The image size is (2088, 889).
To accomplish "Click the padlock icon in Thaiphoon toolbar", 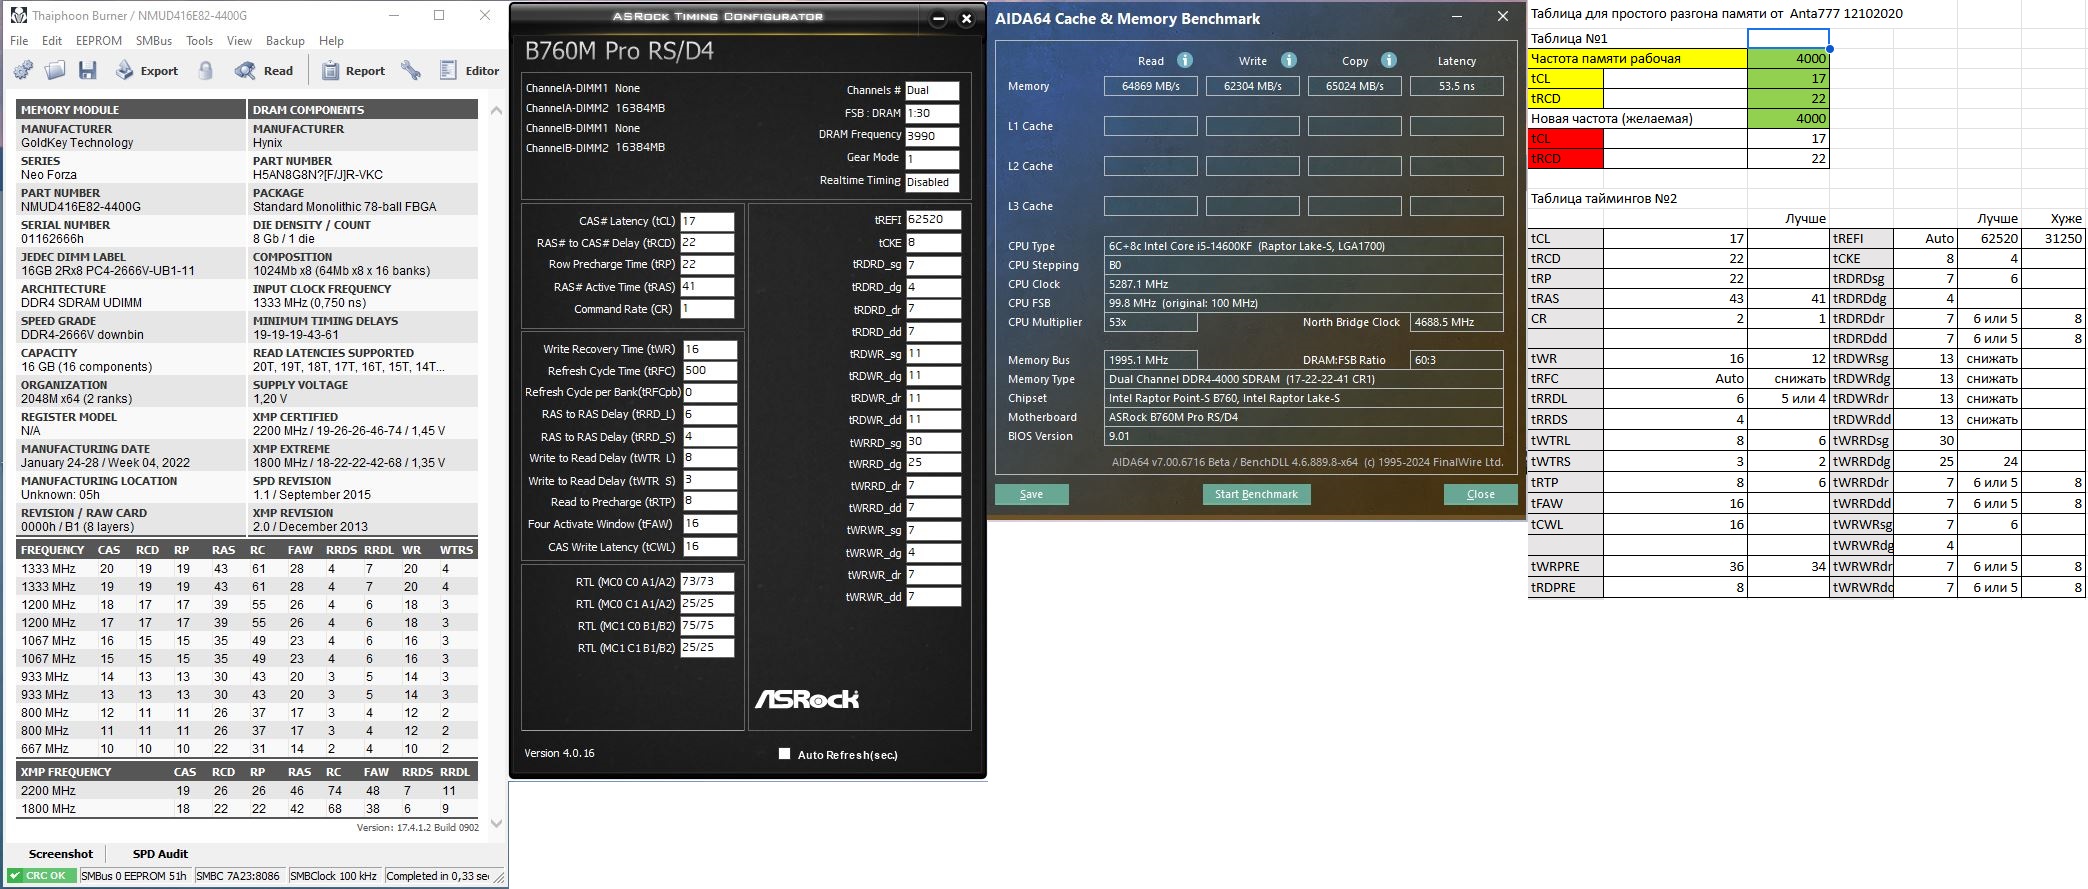I will click(206, 71).
